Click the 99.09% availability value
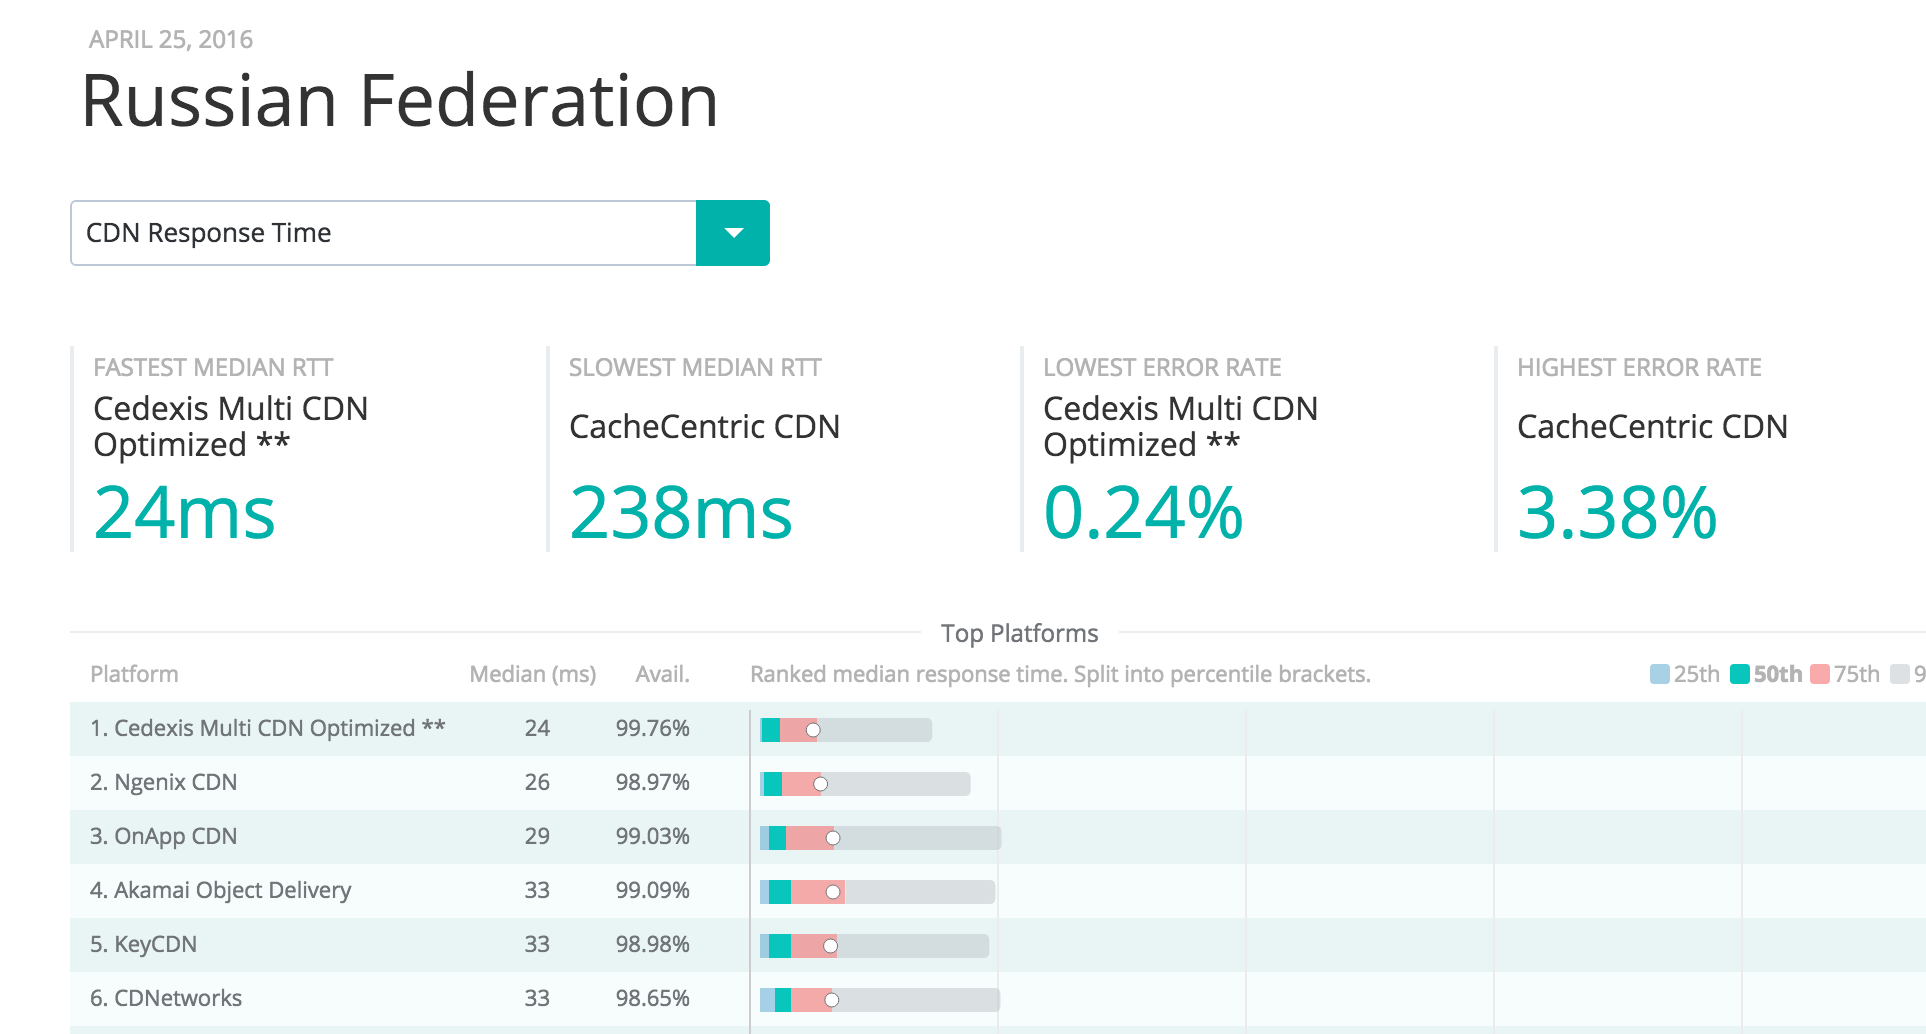The height and width of the screenshot is (1034, 1926). click(653, 891)
